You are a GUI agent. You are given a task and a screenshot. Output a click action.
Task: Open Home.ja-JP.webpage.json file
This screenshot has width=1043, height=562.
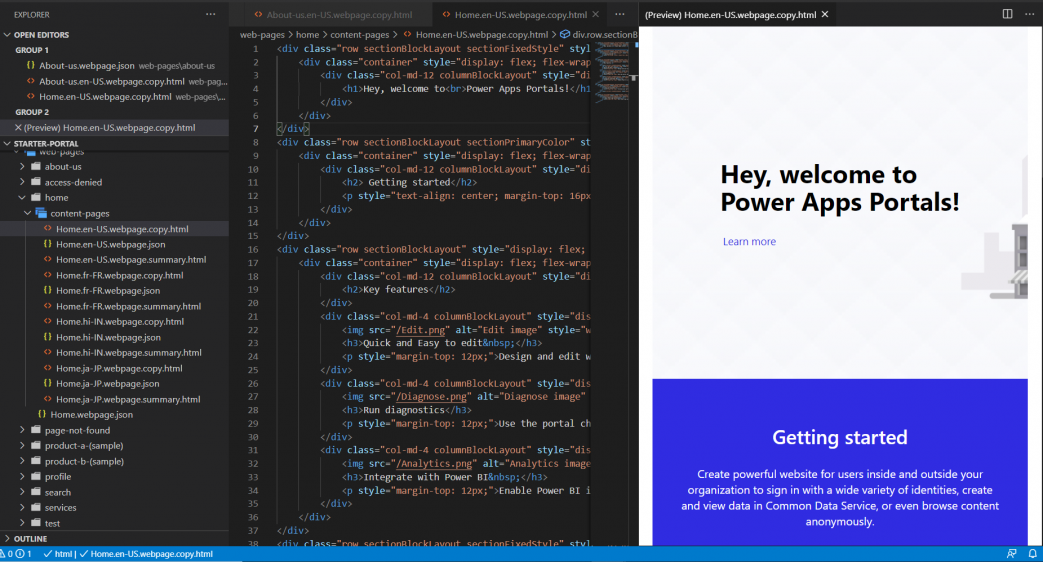[107, 384]
